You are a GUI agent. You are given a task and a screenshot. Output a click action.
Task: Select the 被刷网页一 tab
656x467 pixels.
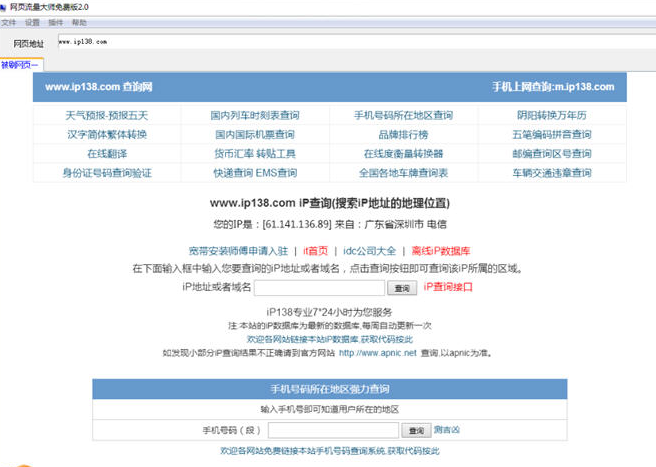click(x=20, y=65)
